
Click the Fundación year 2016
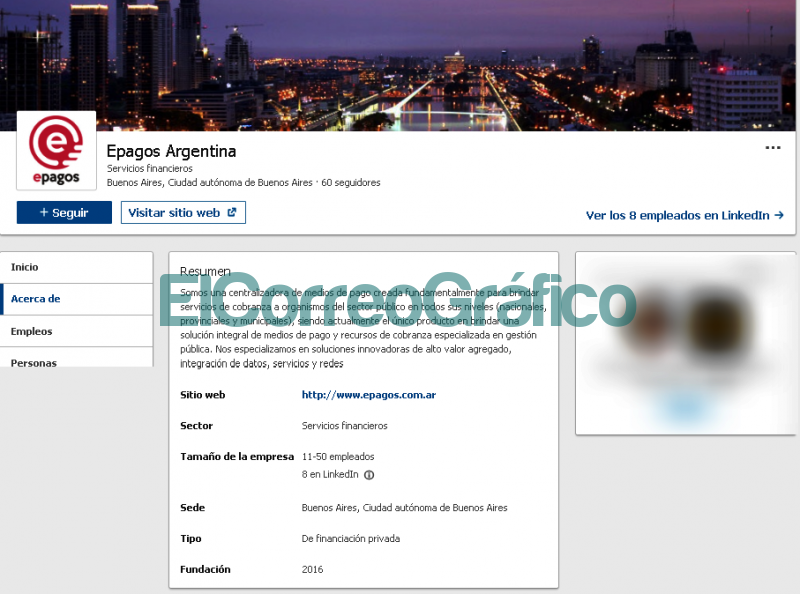(x=312, y=570)
